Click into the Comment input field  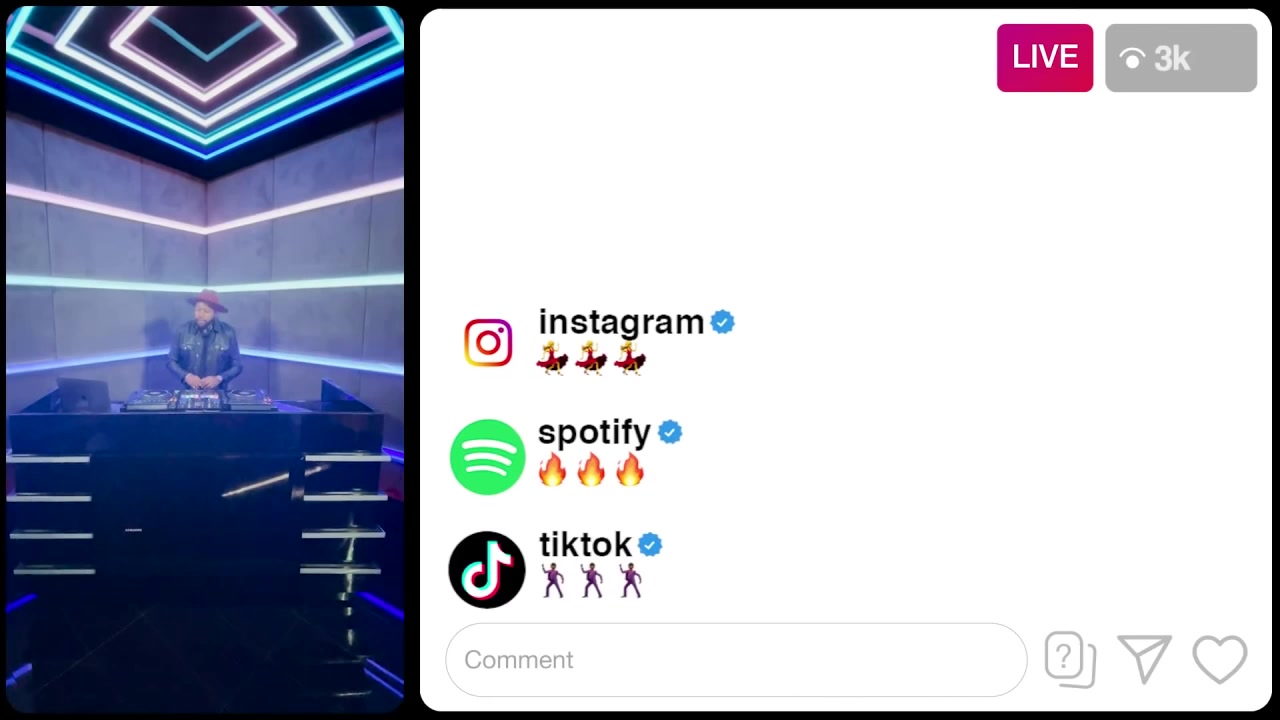click(x=736, y=660)
